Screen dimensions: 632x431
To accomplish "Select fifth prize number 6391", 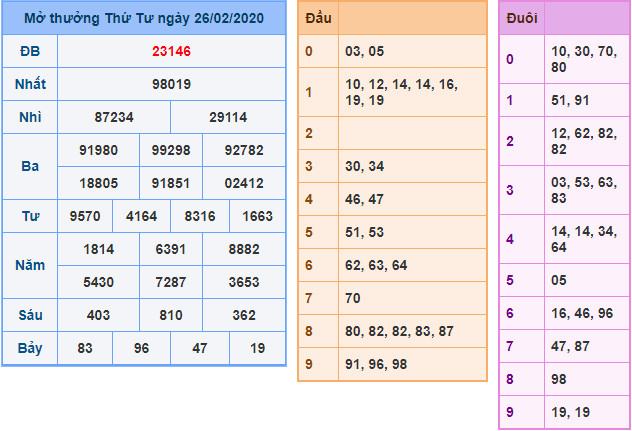I will pyautogui.click(x=171, y=249).
